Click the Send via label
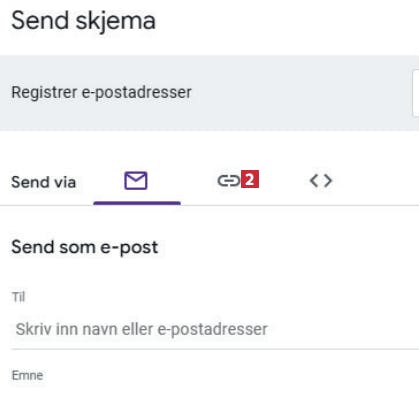The width and height of the screenshot is (419, 396). click(44, 182)
